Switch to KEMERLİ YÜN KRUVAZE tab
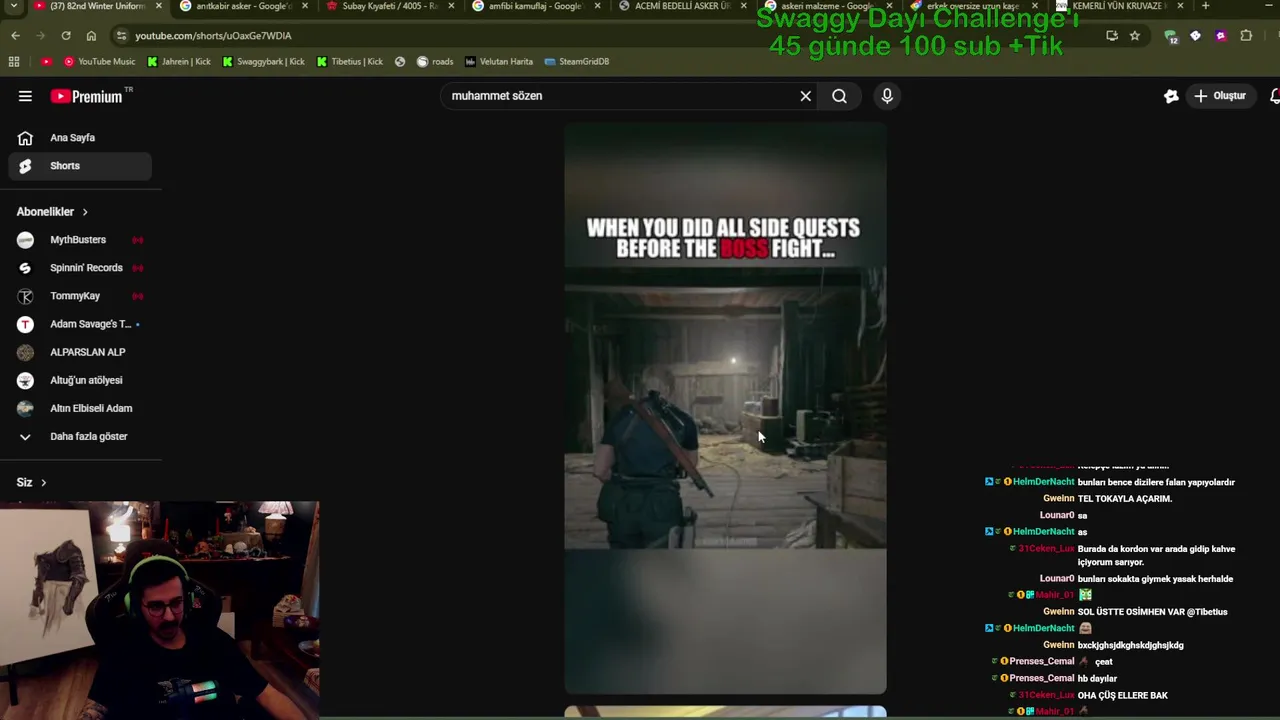This screenshot has height=720, width=1280. pyautogui.click(x=1121, y=6)
